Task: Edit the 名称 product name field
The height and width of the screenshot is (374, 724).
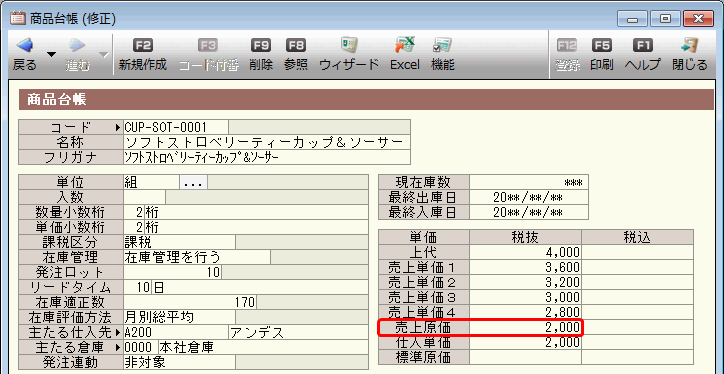Action: pos(266,142)
